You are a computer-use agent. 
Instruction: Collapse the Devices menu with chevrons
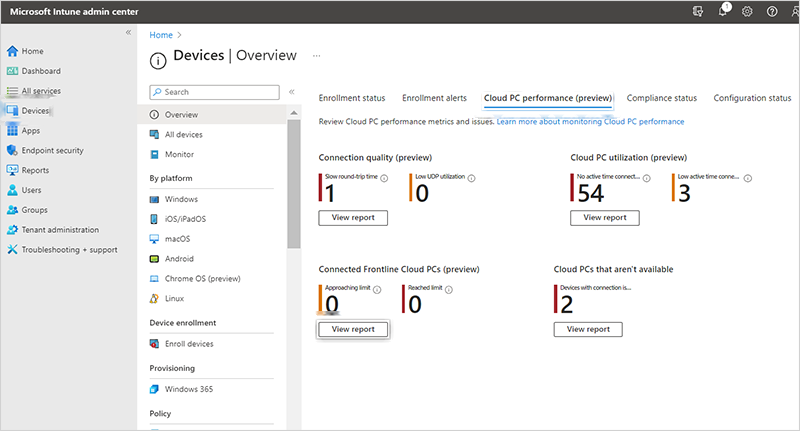pos(292,92)
